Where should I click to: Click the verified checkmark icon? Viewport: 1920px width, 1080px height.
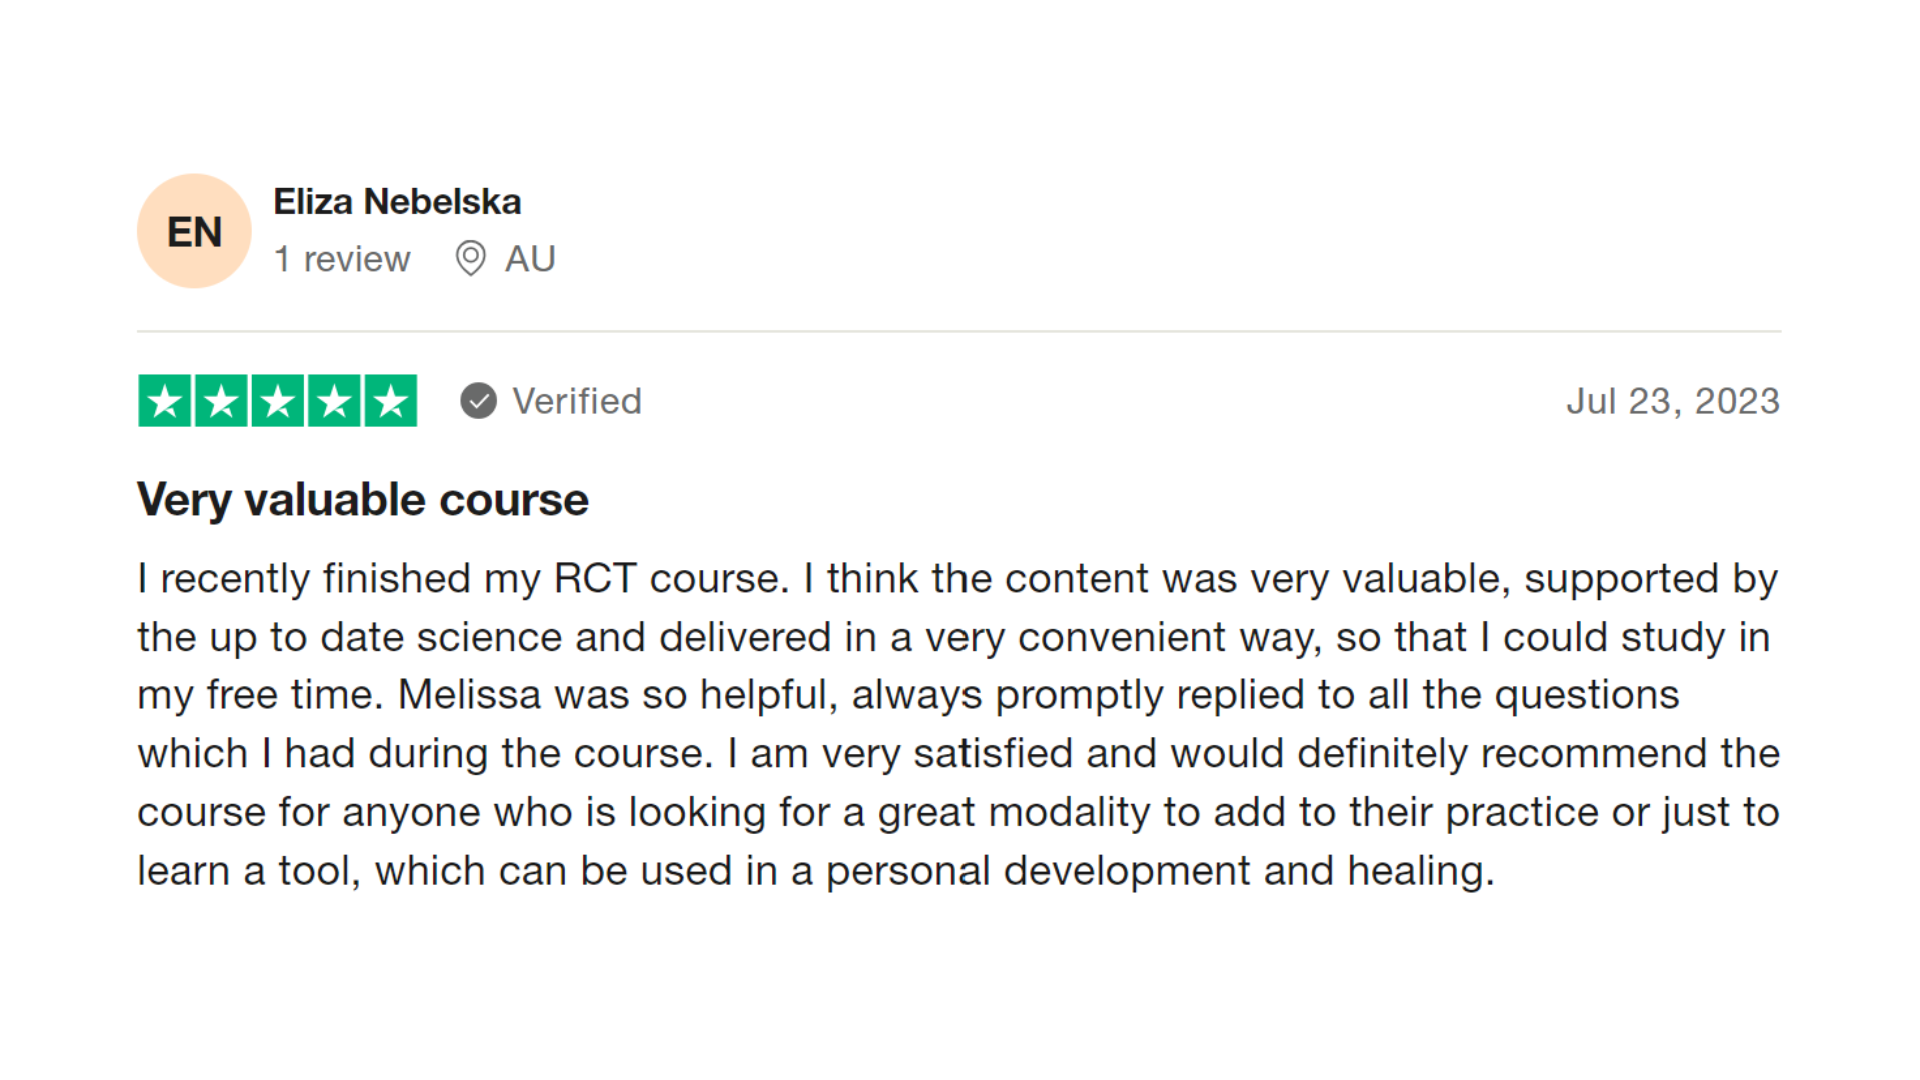478,401
